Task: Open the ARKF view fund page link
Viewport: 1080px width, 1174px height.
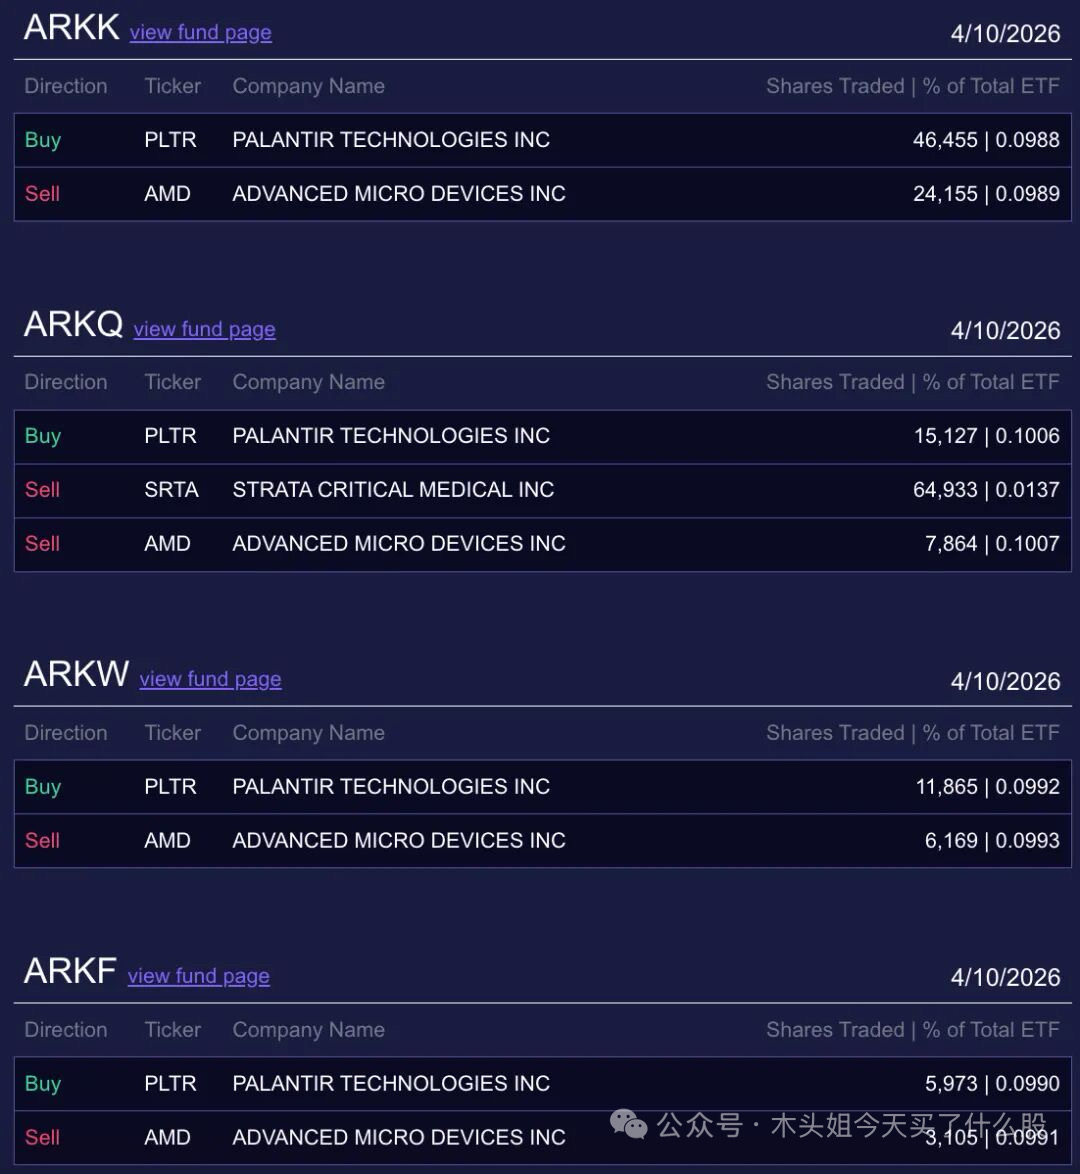Action: click(x=198, y=976)
